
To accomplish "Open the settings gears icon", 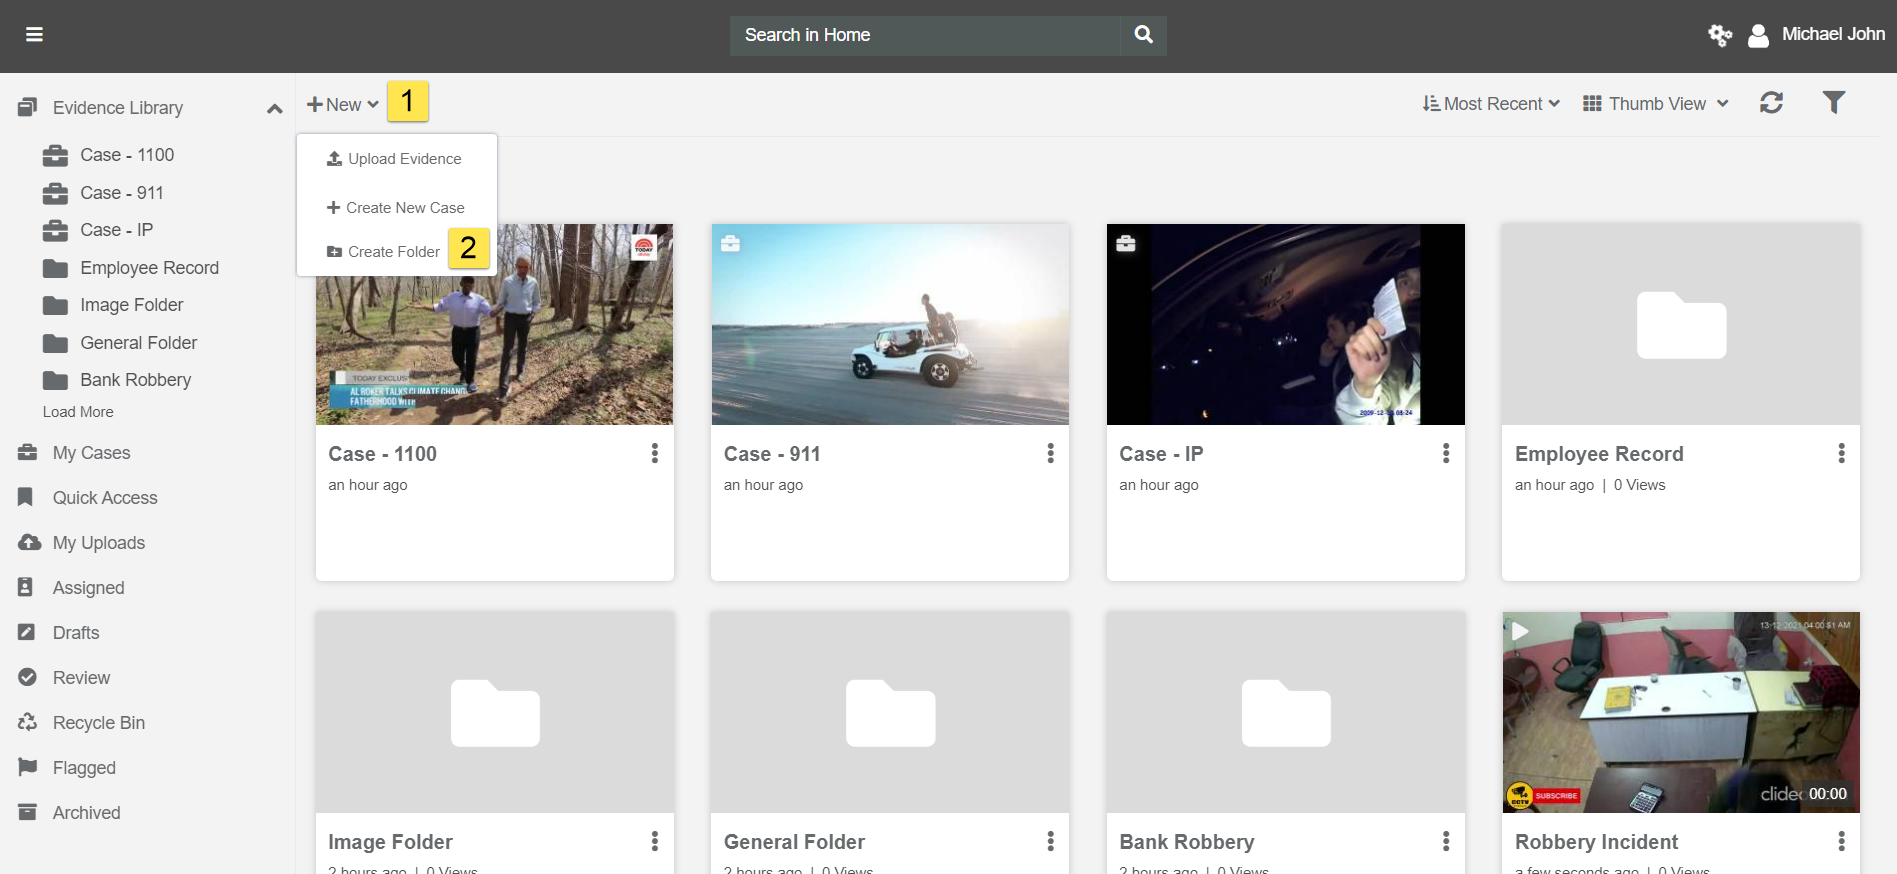I will (1719, 36).
